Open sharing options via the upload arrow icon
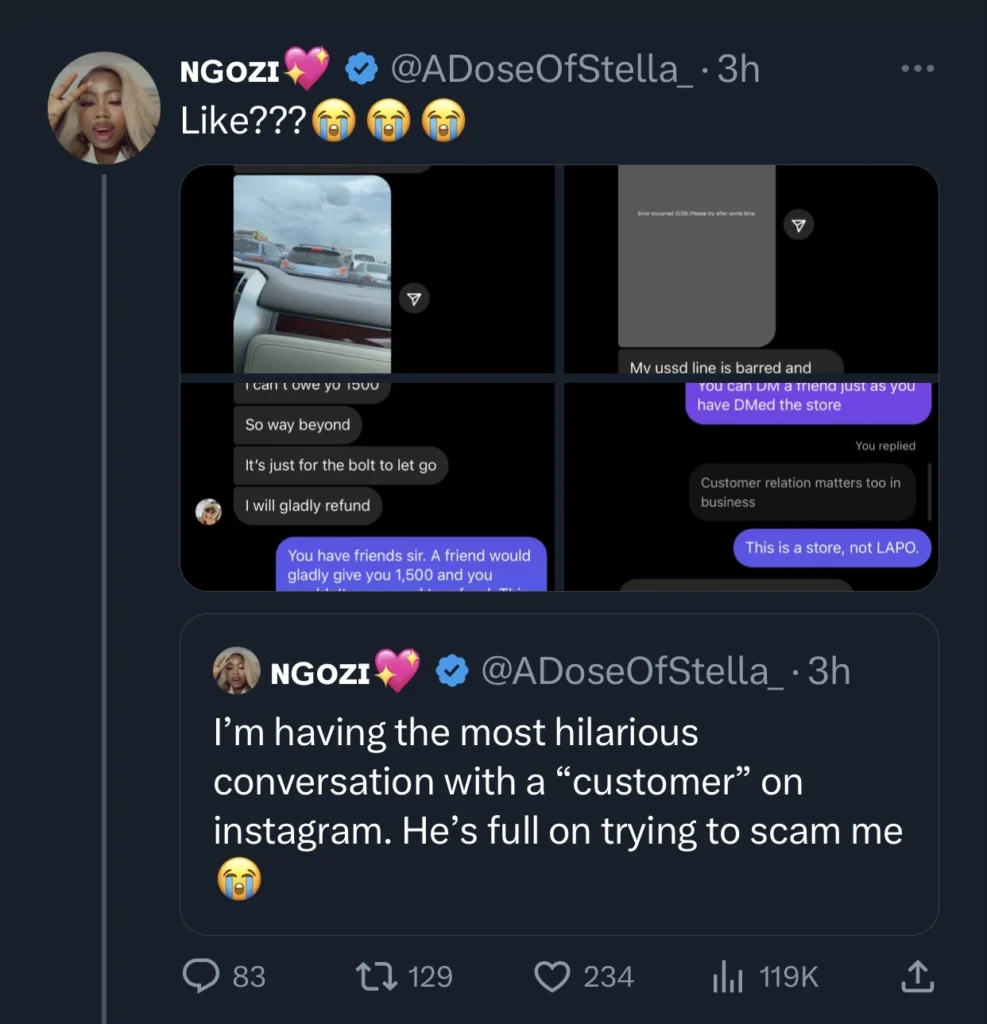Viewport: 987px width, 1024px height. pyautogui.click(x=917, y=977)
